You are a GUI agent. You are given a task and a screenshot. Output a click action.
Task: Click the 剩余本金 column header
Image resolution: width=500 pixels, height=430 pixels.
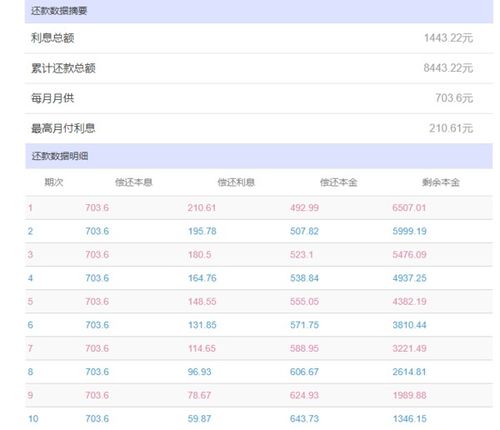pos(441,182)
